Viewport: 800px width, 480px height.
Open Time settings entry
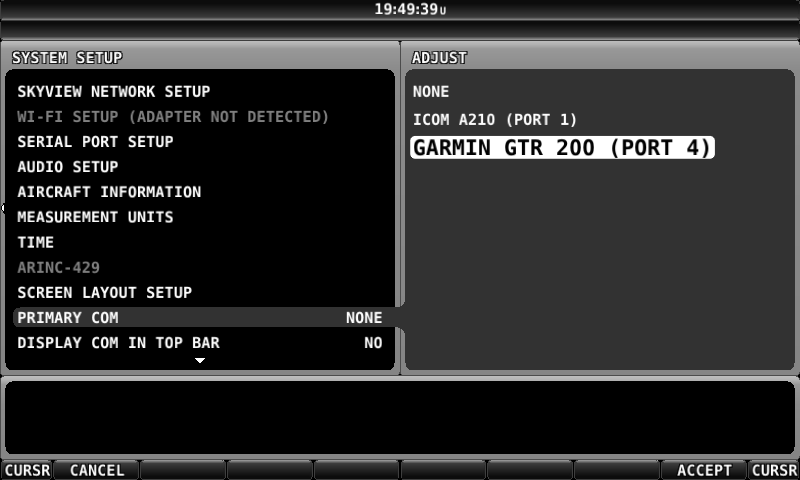click(x=35, y=242)
